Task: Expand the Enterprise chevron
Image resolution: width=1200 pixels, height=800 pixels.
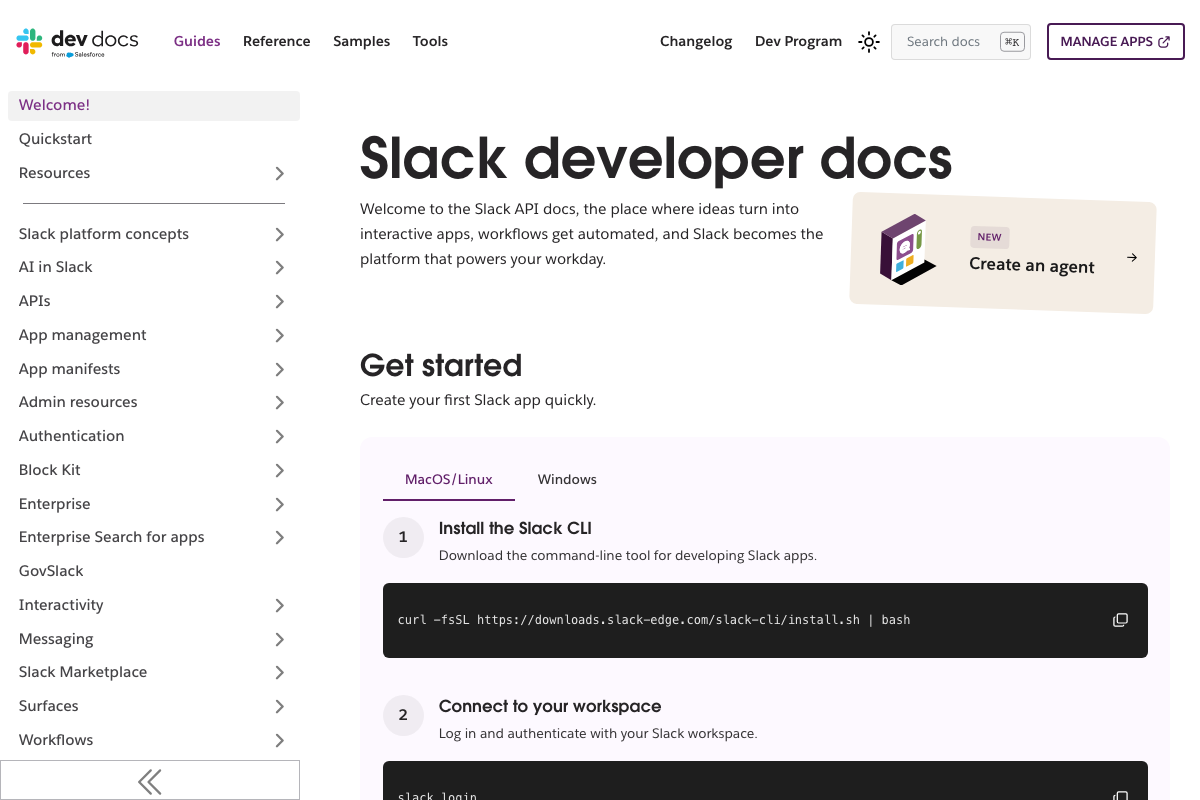Action: [280, 504]
